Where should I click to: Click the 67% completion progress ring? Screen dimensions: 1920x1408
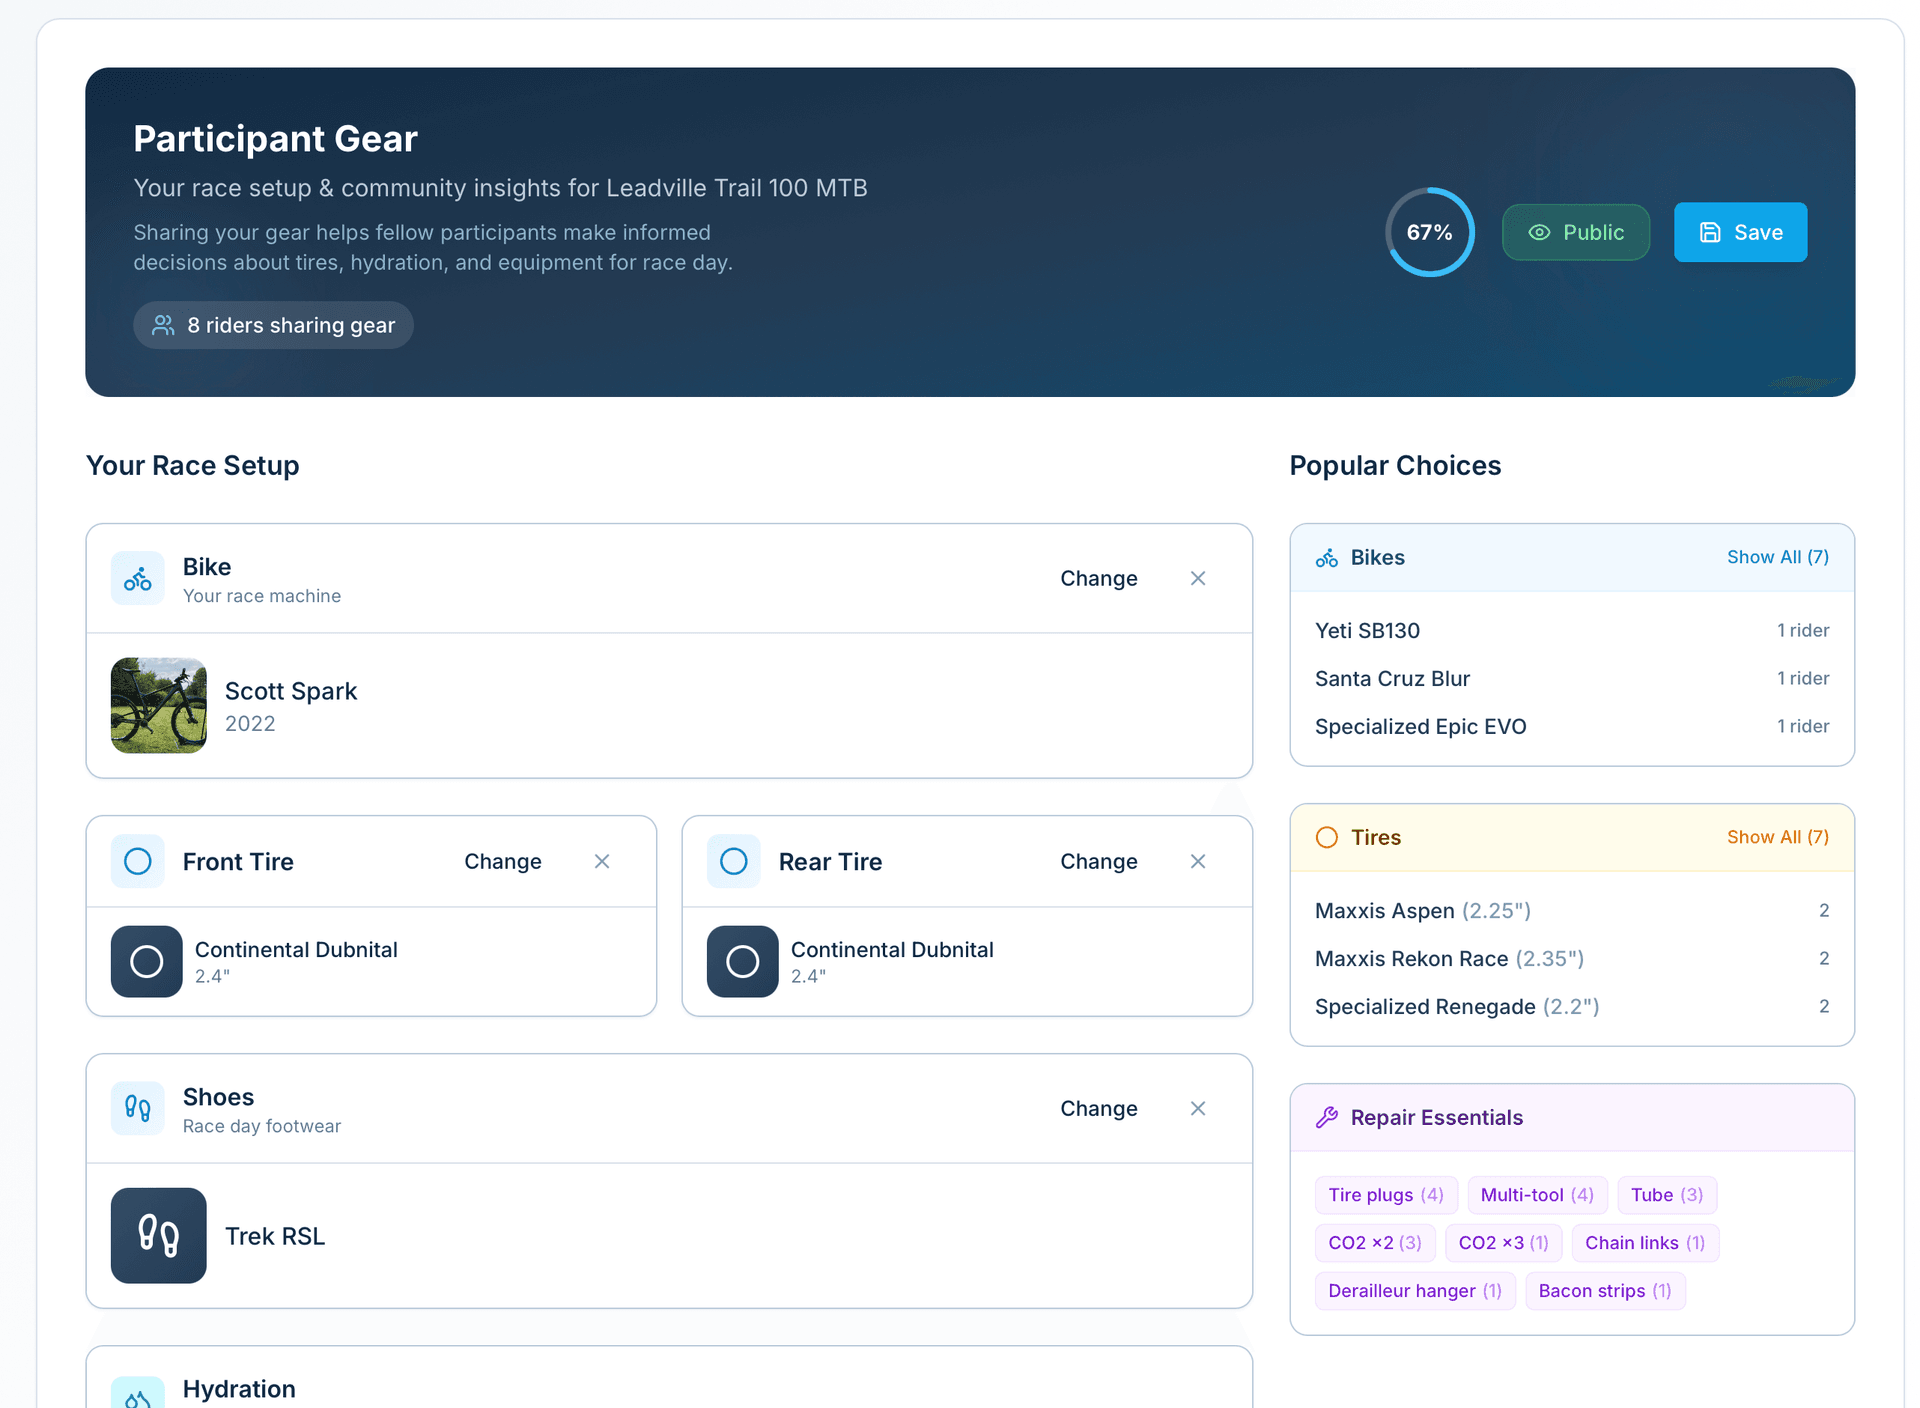(x=1429, y=232)
